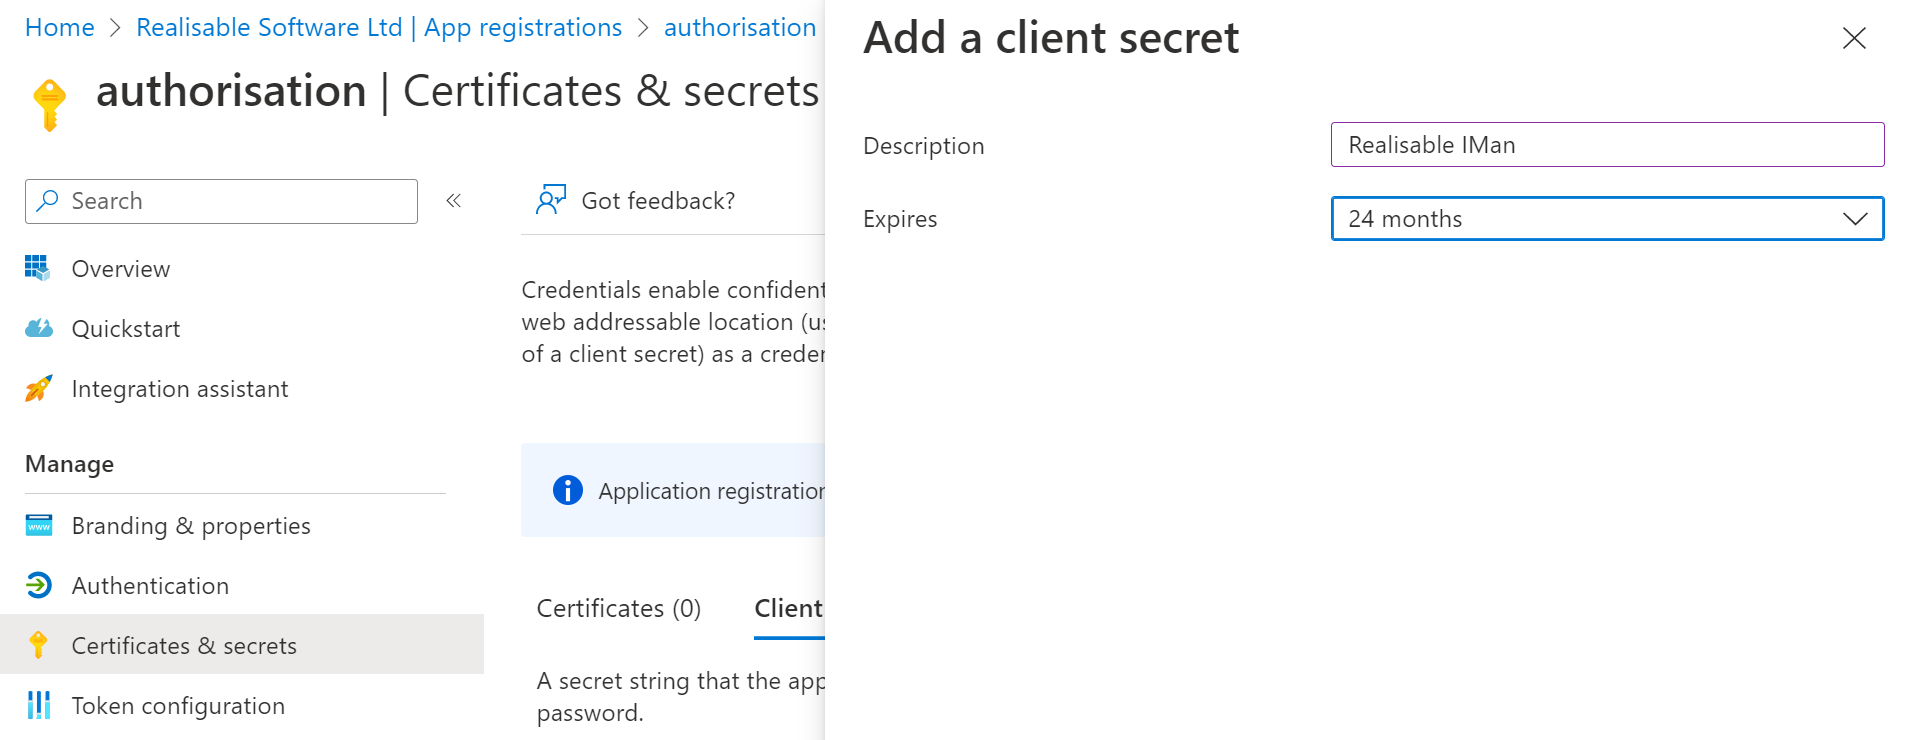Select the Client secrets tab
This screenshot has height=740, width=1912.
(x=789, y=608)
